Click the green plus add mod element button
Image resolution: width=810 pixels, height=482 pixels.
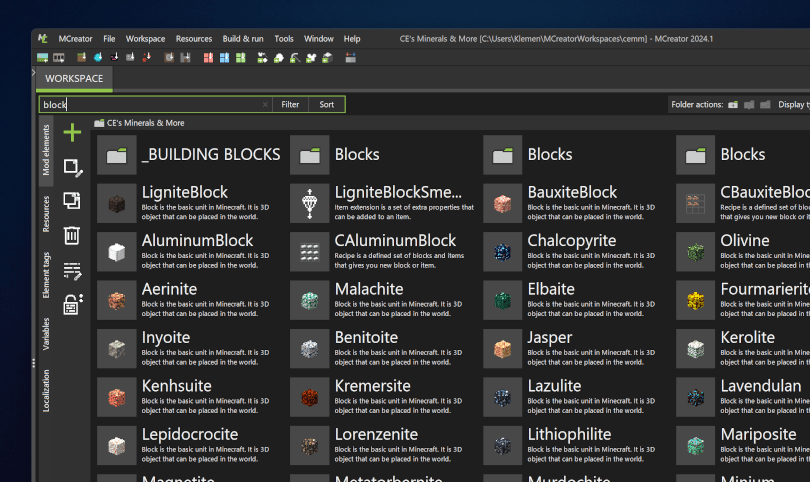pos(72,133)
